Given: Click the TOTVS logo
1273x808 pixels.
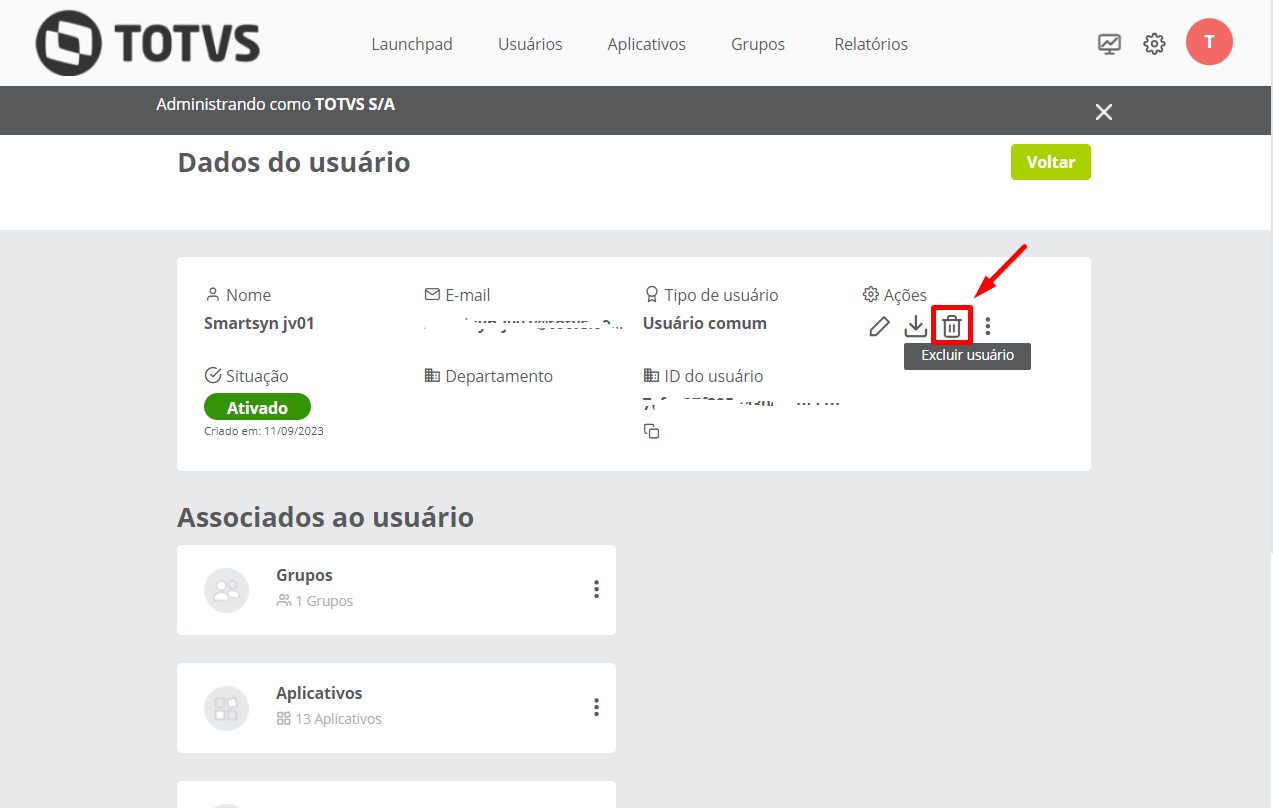Looking at the screenshot, I should click(148, 44).
